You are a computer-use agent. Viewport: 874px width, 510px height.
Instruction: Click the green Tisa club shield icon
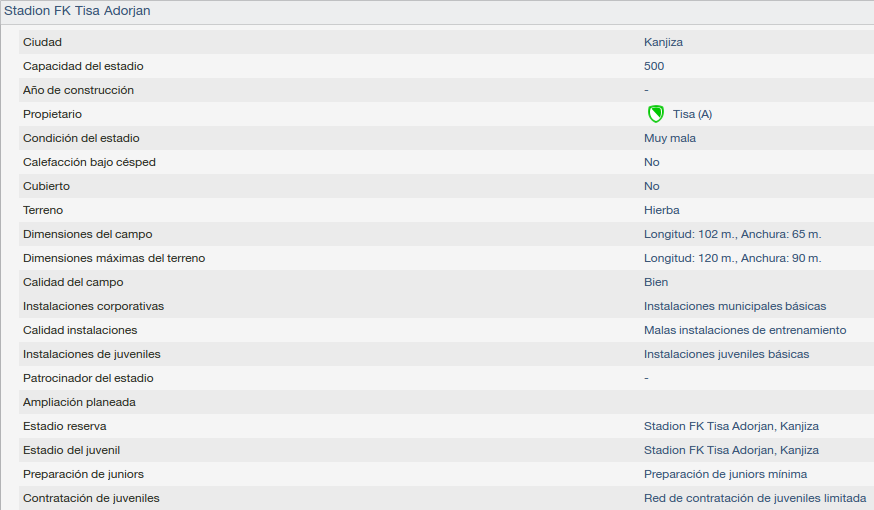[656, 114]
